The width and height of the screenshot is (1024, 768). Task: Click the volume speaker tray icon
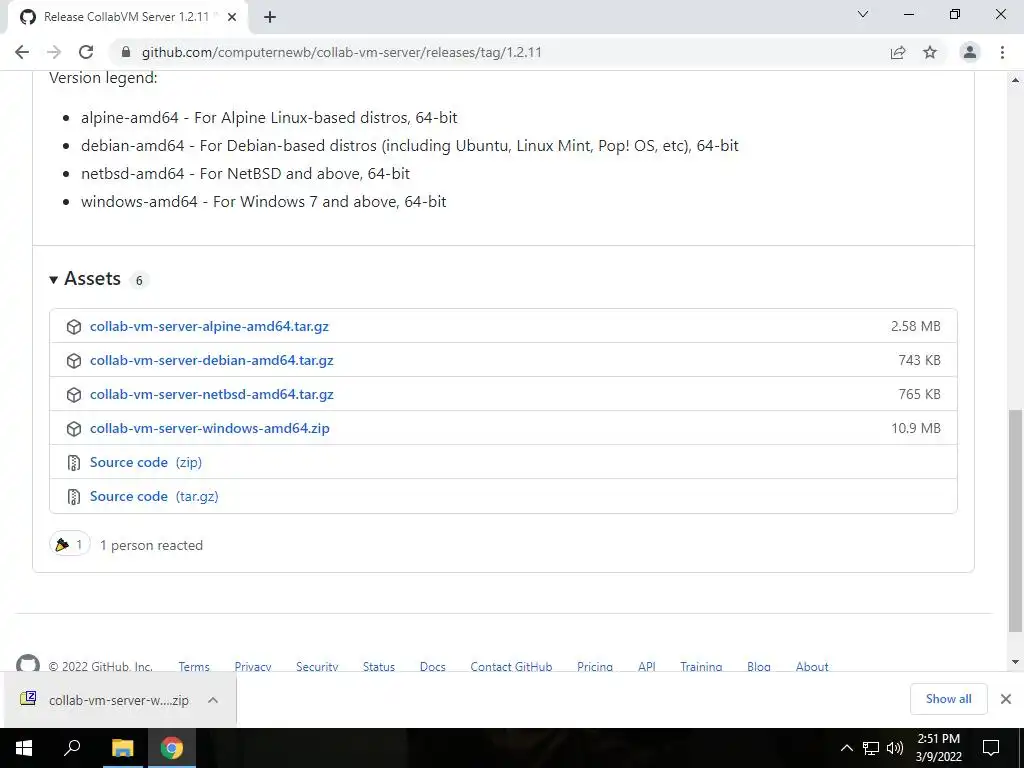pyautogui.click(x=895, y=748)
